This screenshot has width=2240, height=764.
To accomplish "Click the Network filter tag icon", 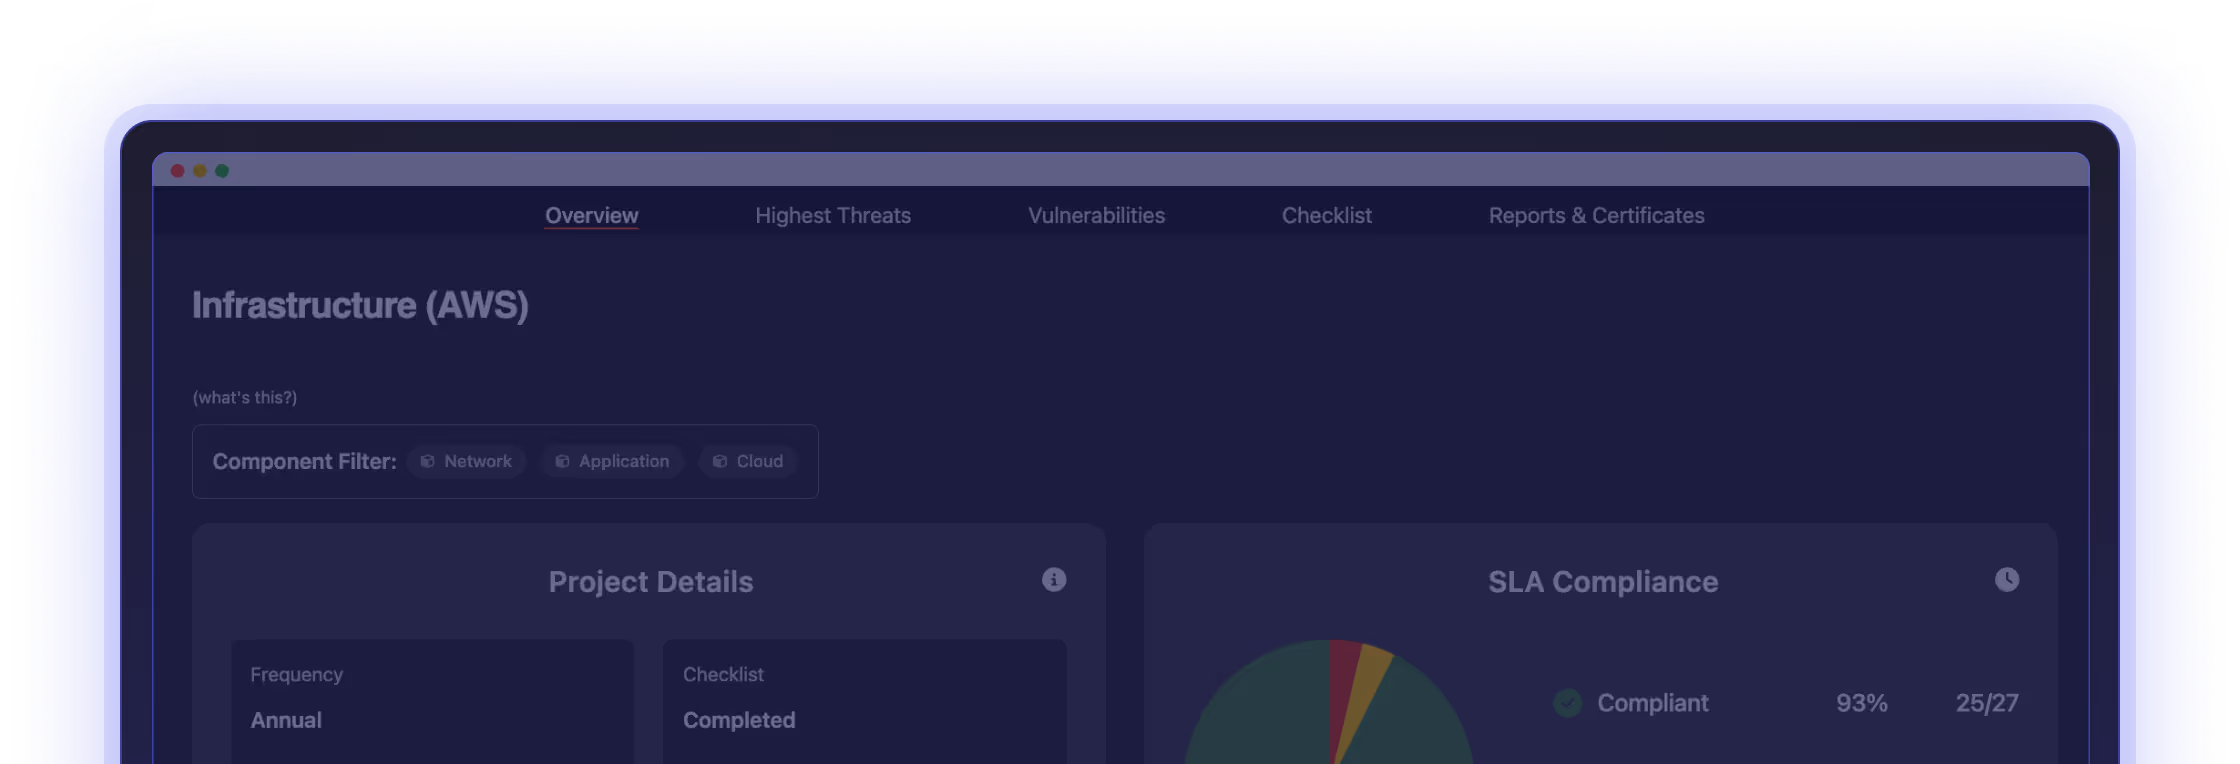I will 427,461.
